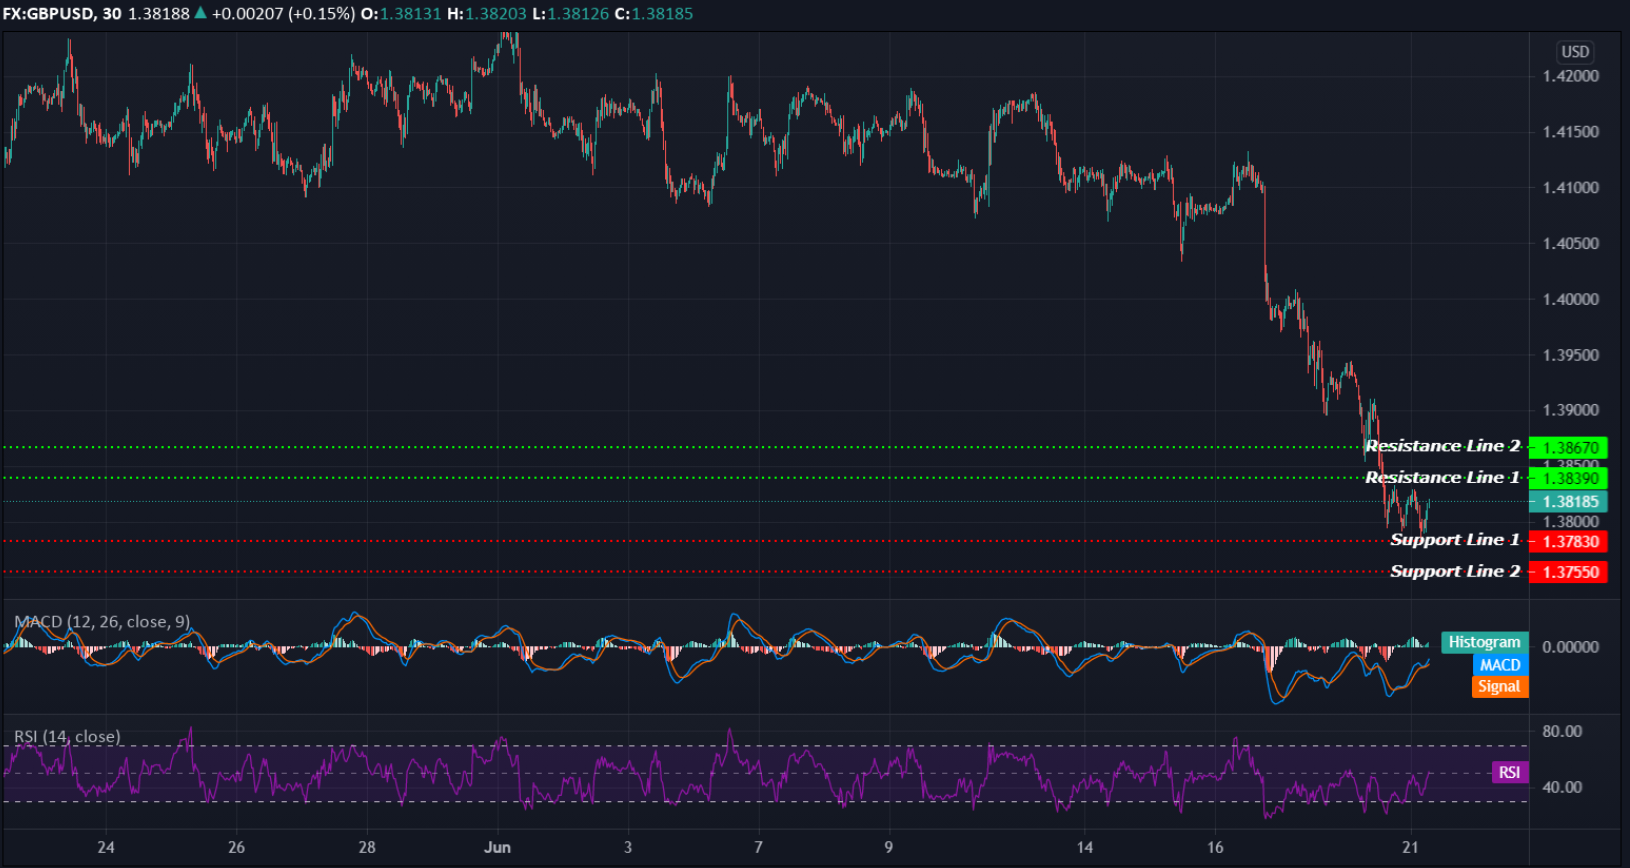Click the open value O:1.38131

coord(401,14)
